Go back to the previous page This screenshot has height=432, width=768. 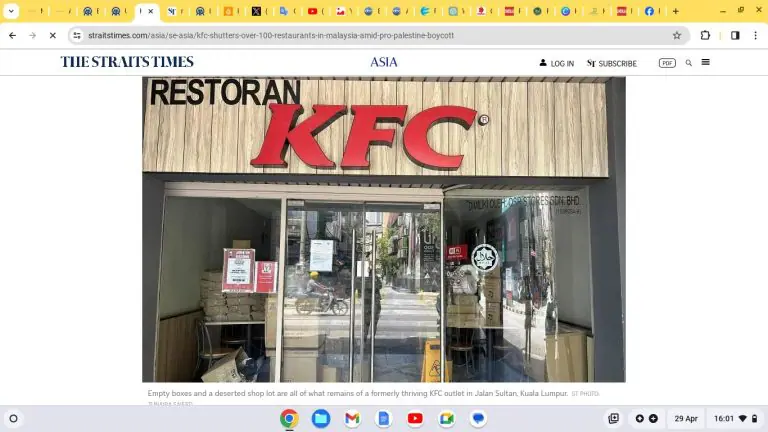(x=12, y=35)
